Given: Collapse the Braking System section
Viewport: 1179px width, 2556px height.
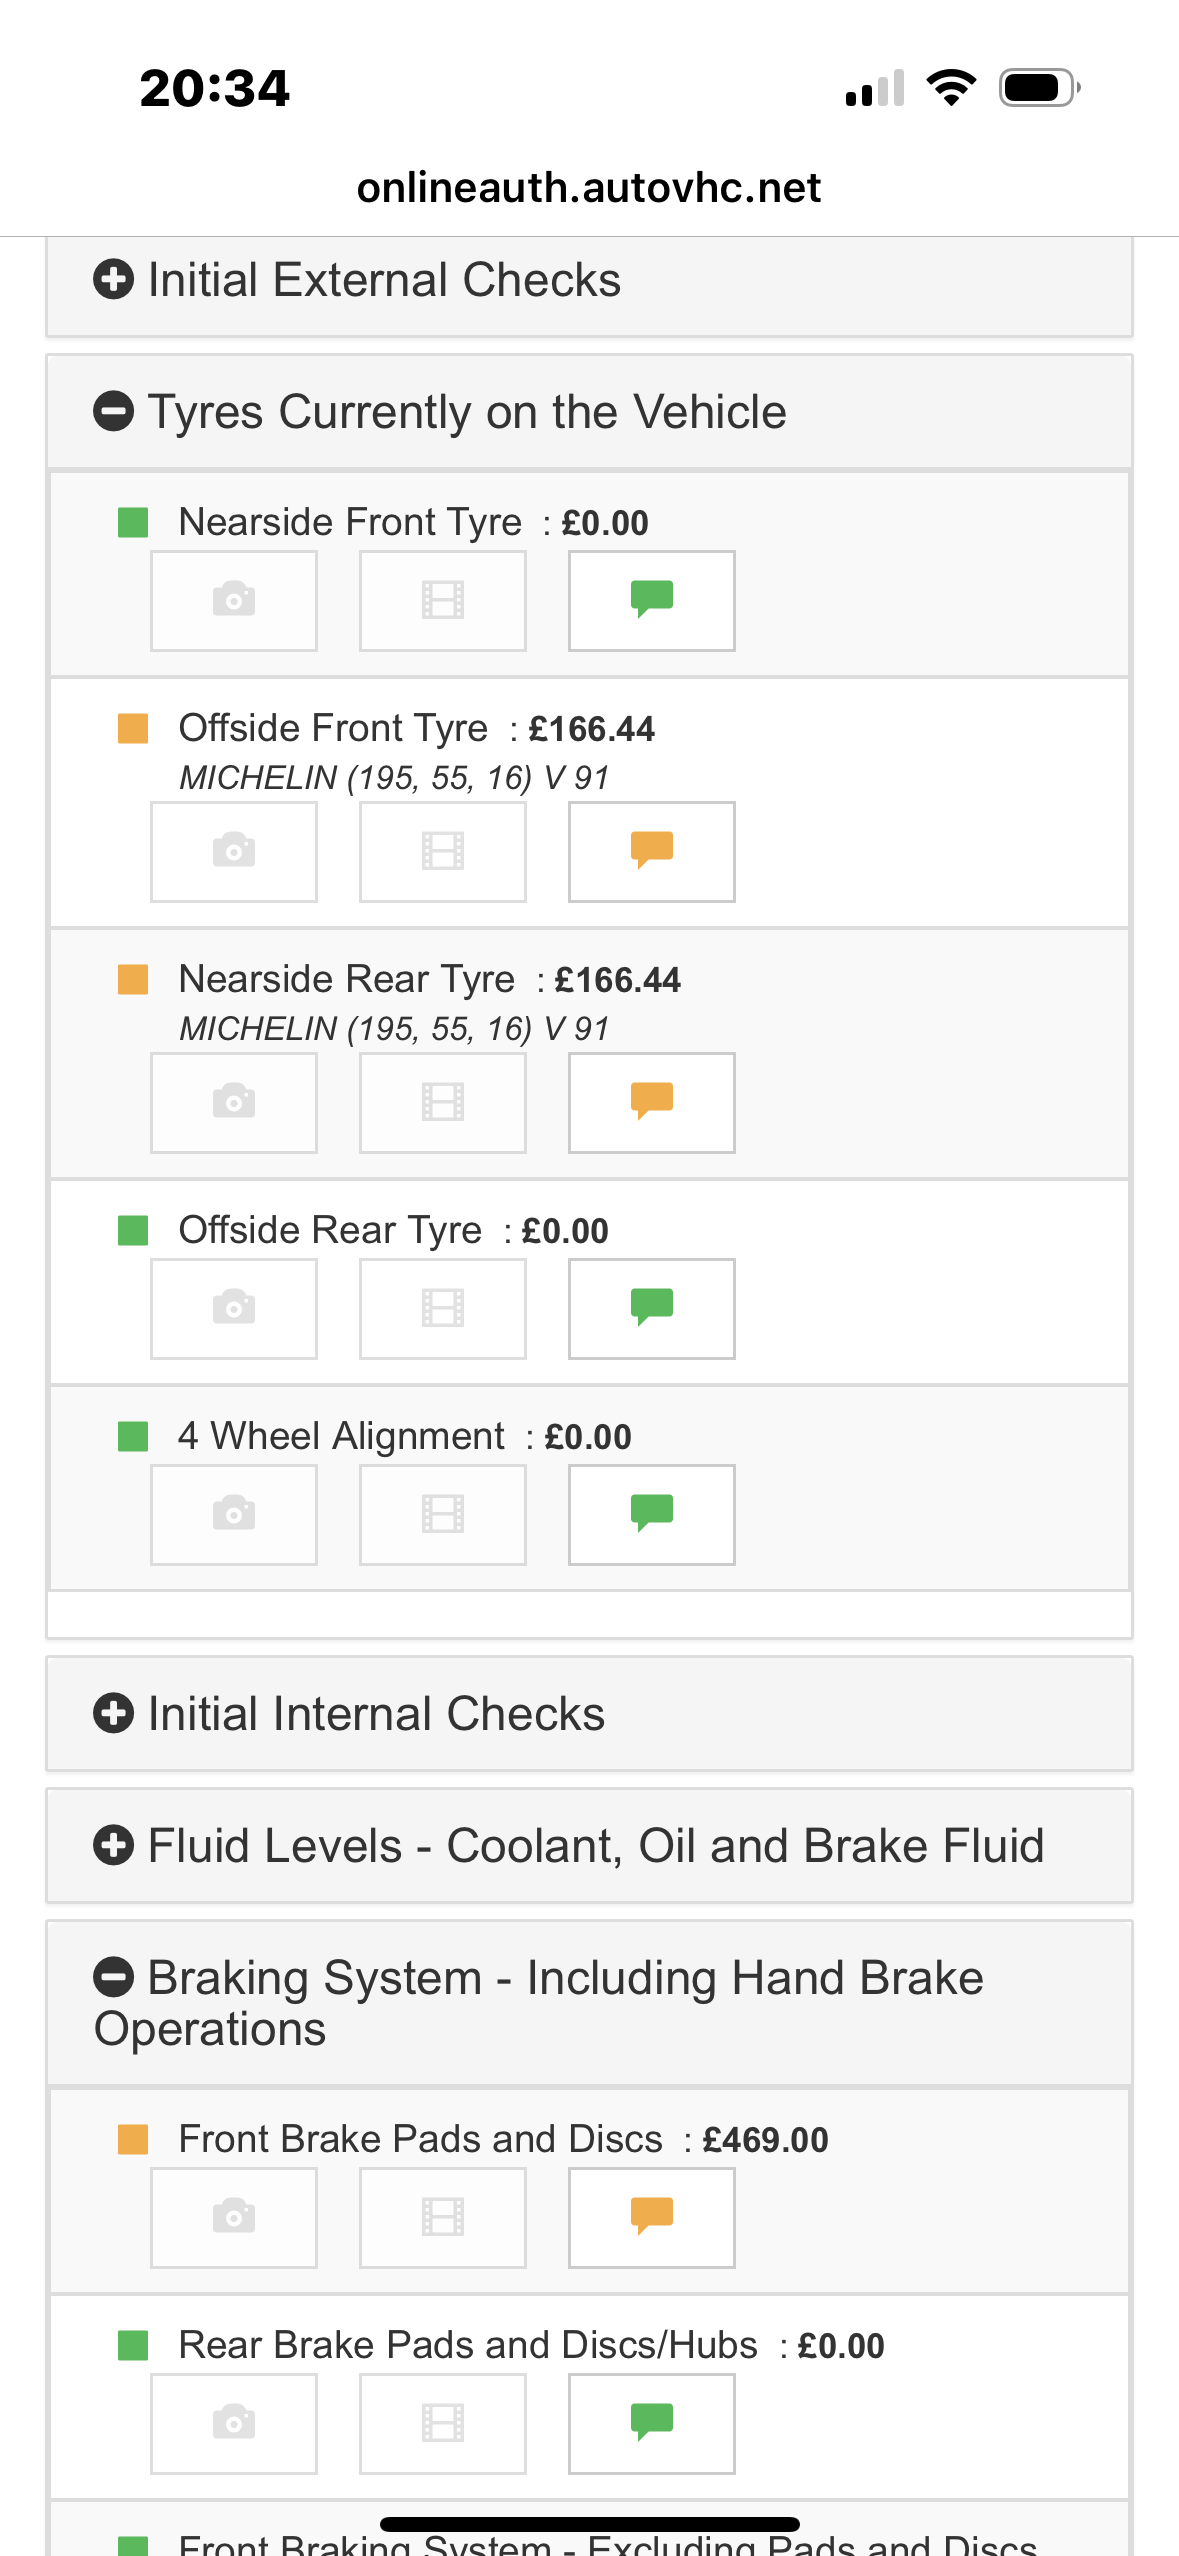Looking at the screenshot, I should pos(113,1978).
